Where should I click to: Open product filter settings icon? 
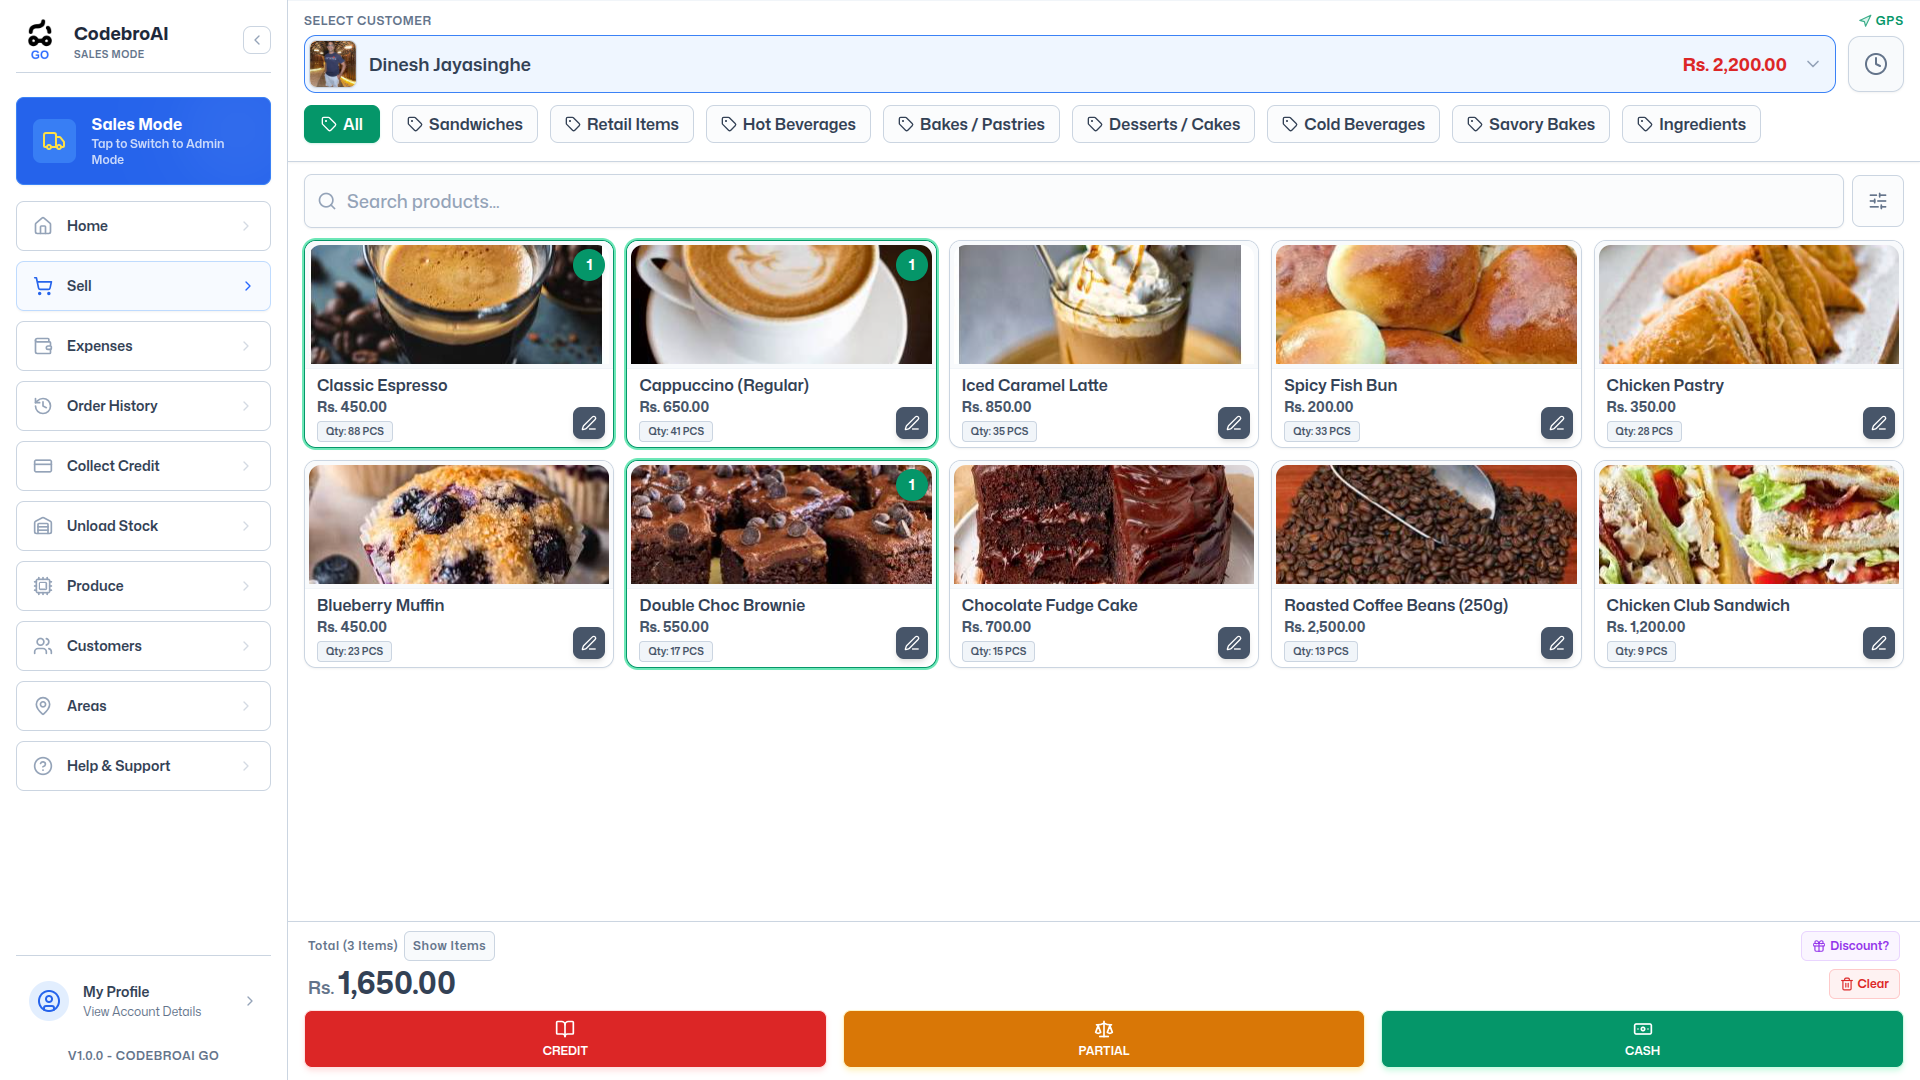coord(1877,201)
